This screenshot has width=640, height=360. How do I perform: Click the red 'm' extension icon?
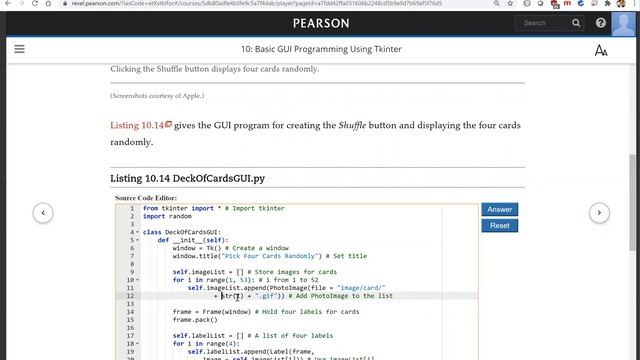coord(567,3)
